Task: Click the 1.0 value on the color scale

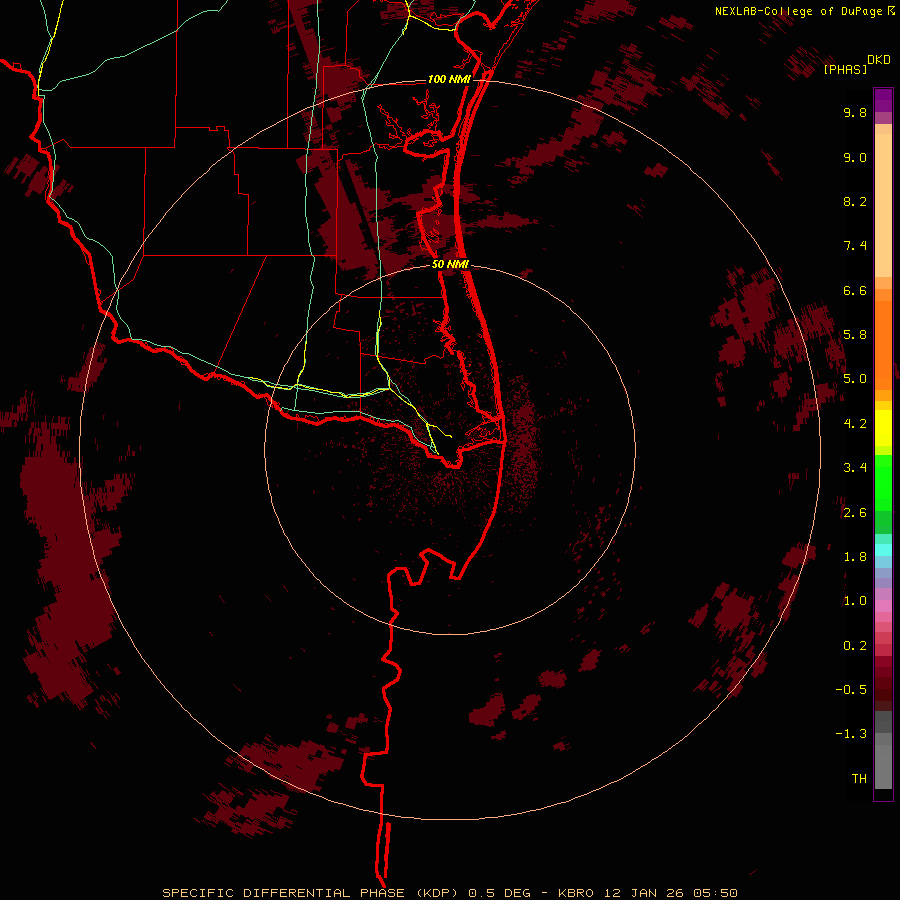Action: click(x=855, y=601)
